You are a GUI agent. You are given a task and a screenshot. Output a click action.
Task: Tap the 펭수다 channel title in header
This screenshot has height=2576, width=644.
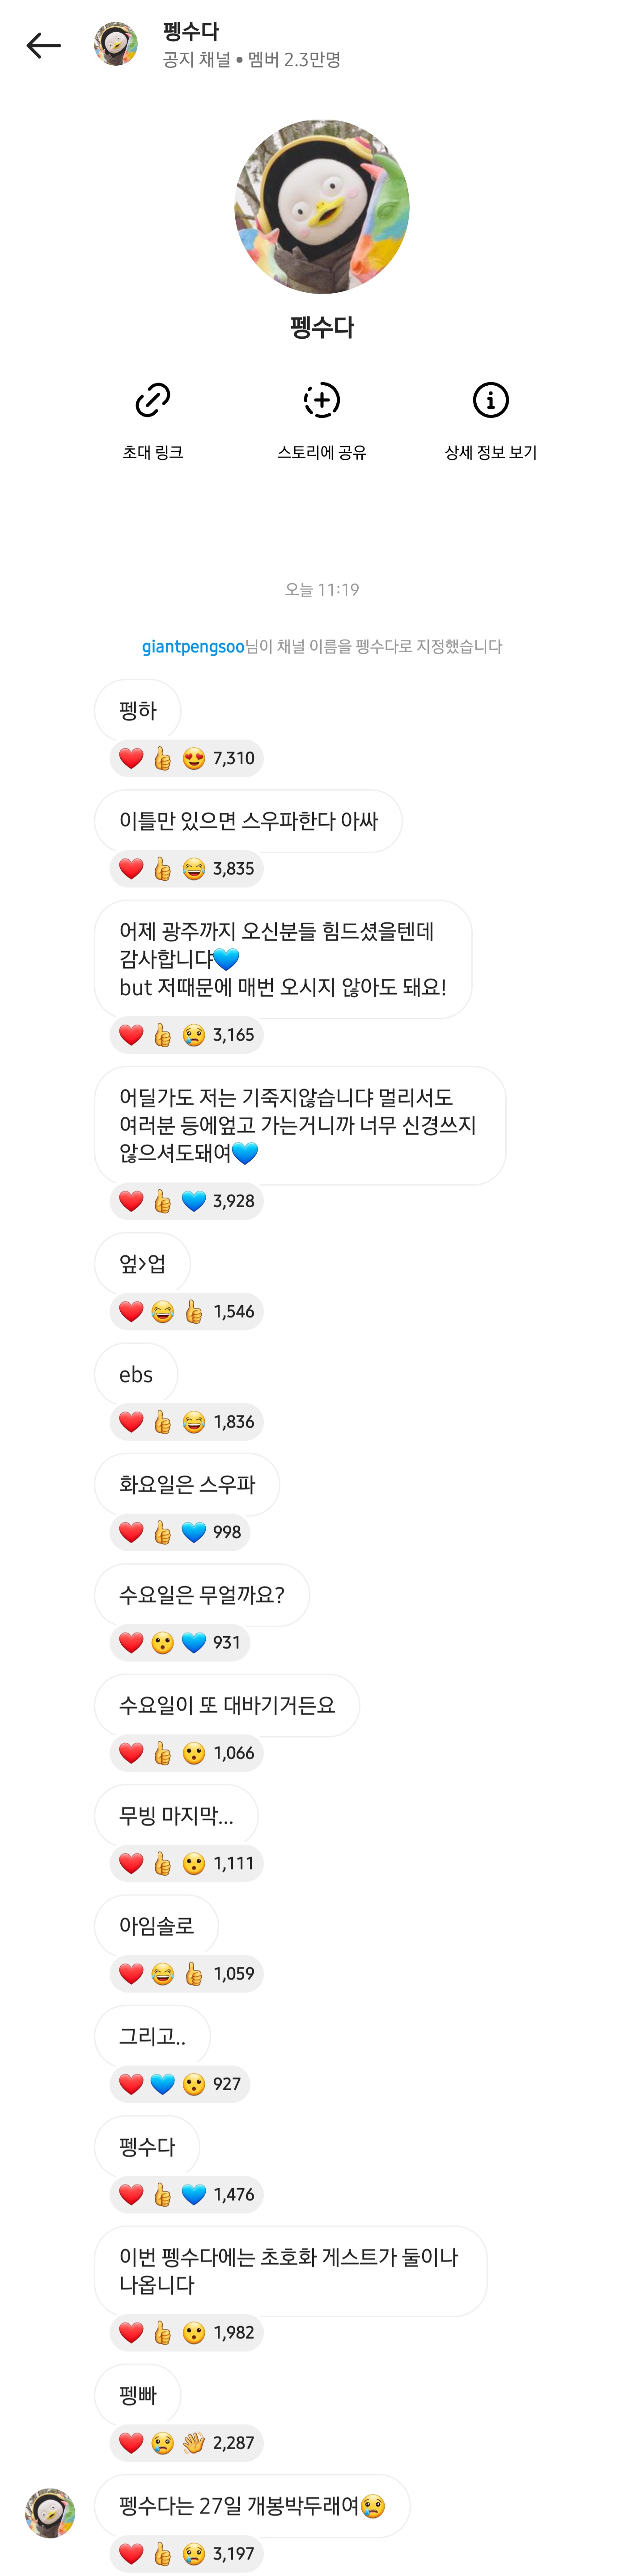coord(191,31)
